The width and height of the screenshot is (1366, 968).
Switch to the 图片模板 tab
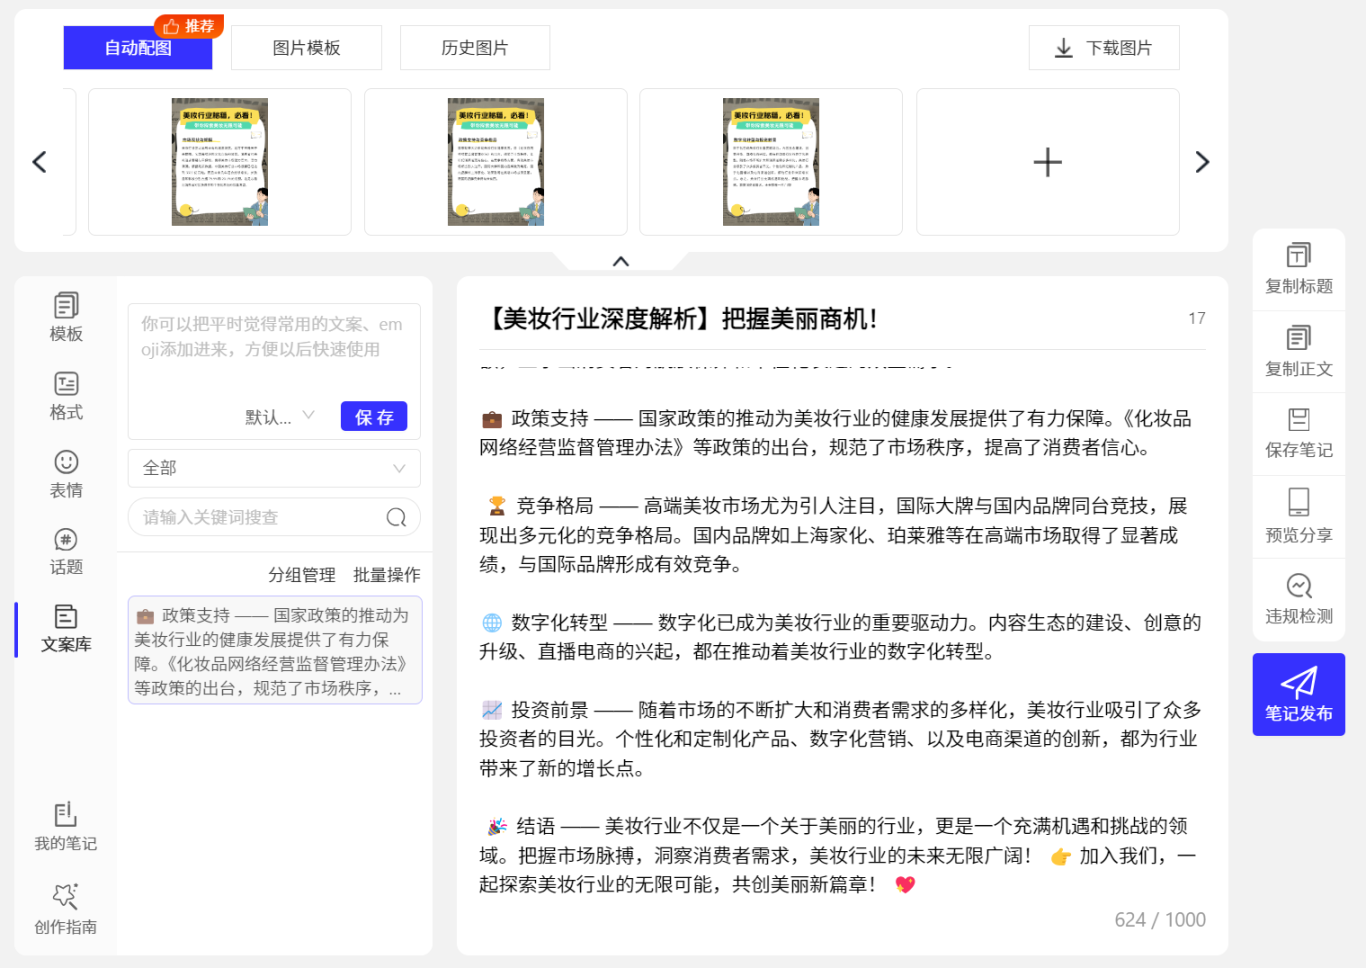click(306, 48)
